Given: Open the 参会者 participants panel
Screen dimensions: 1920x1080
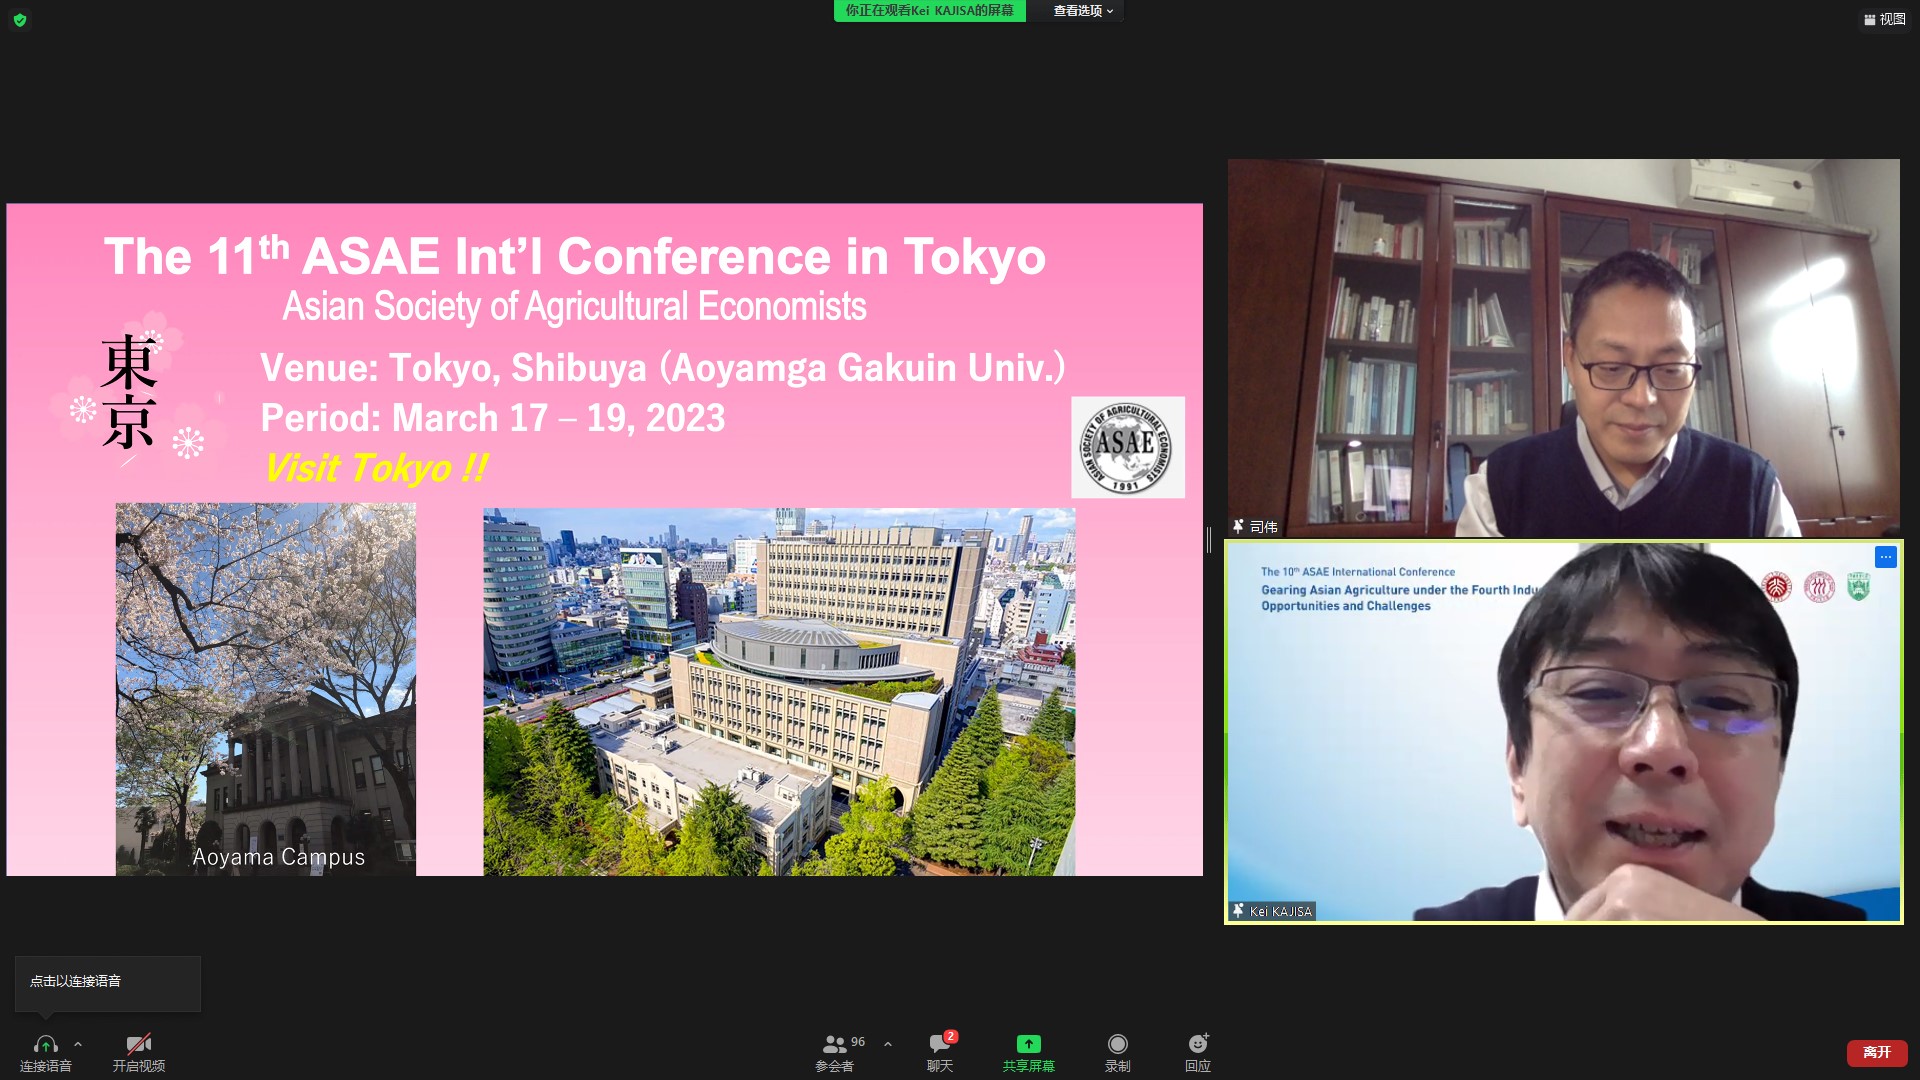Looking at the screenshot, I should [x=835, y=1053].
